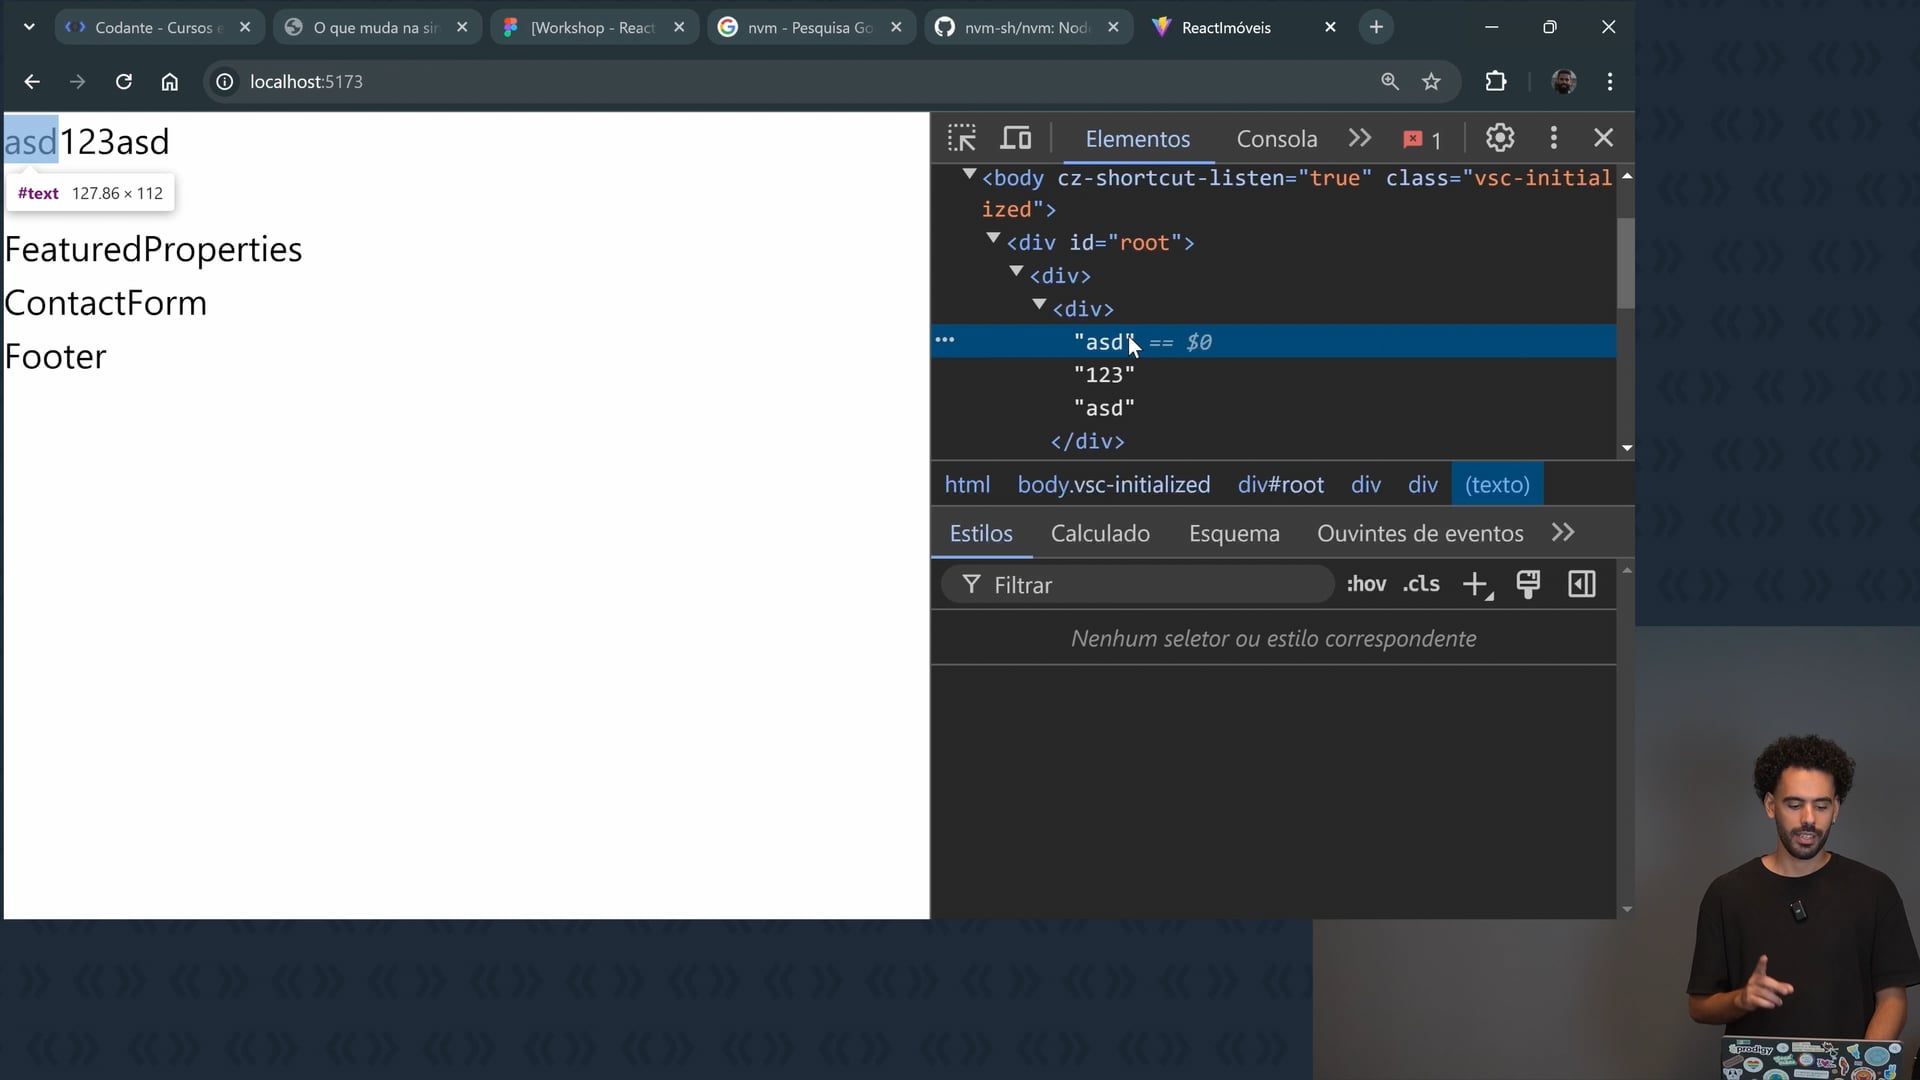Collapse the body element tree node
This screenshot has width=1920, height=1080.
[x=969, y=175]
